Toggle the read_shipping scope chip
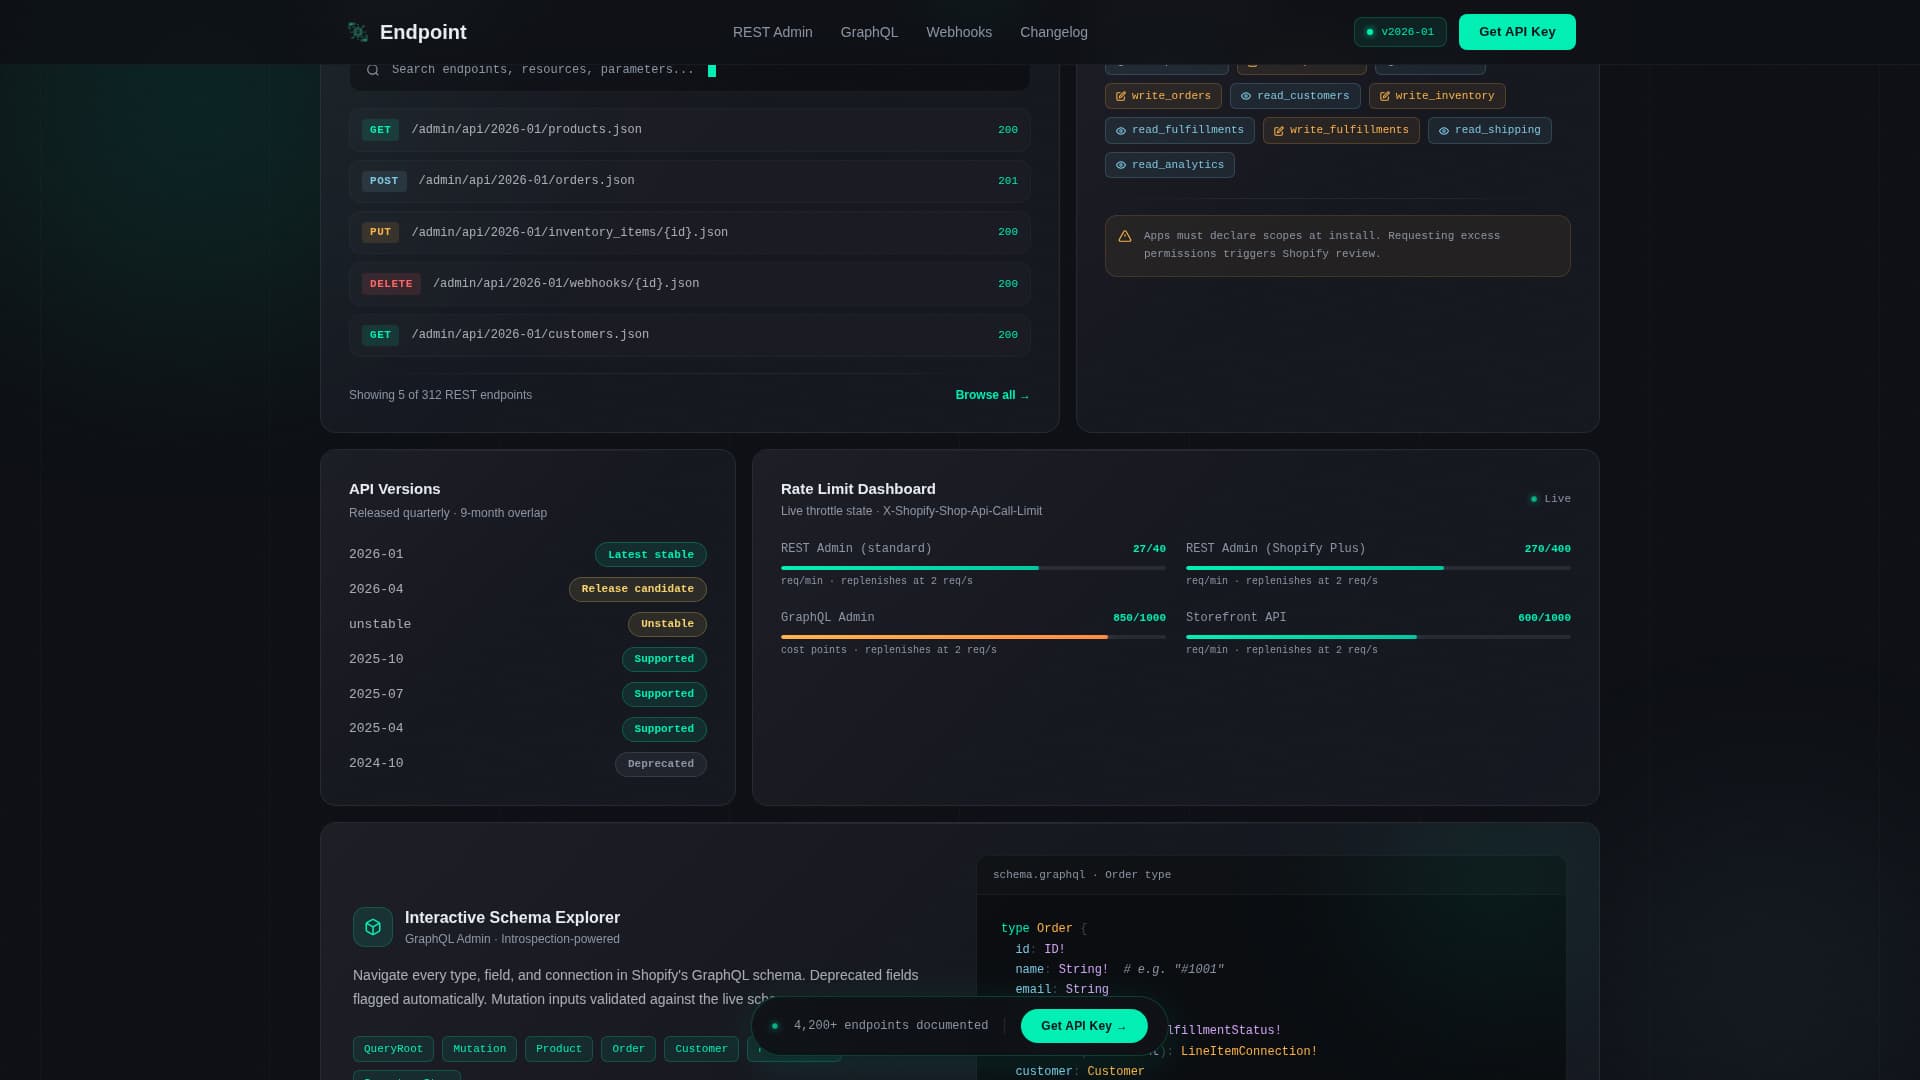Screen dimensions: 1920x1080 pyautogui.click(x=1489, y=131)
